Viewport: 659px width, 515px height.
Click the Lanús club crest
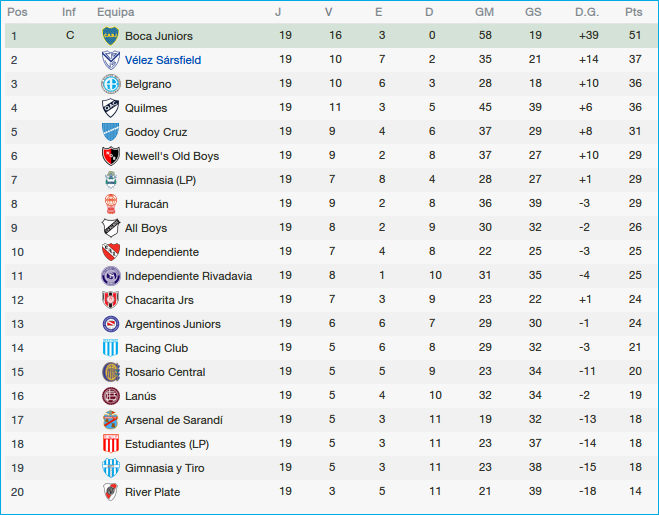110,396
